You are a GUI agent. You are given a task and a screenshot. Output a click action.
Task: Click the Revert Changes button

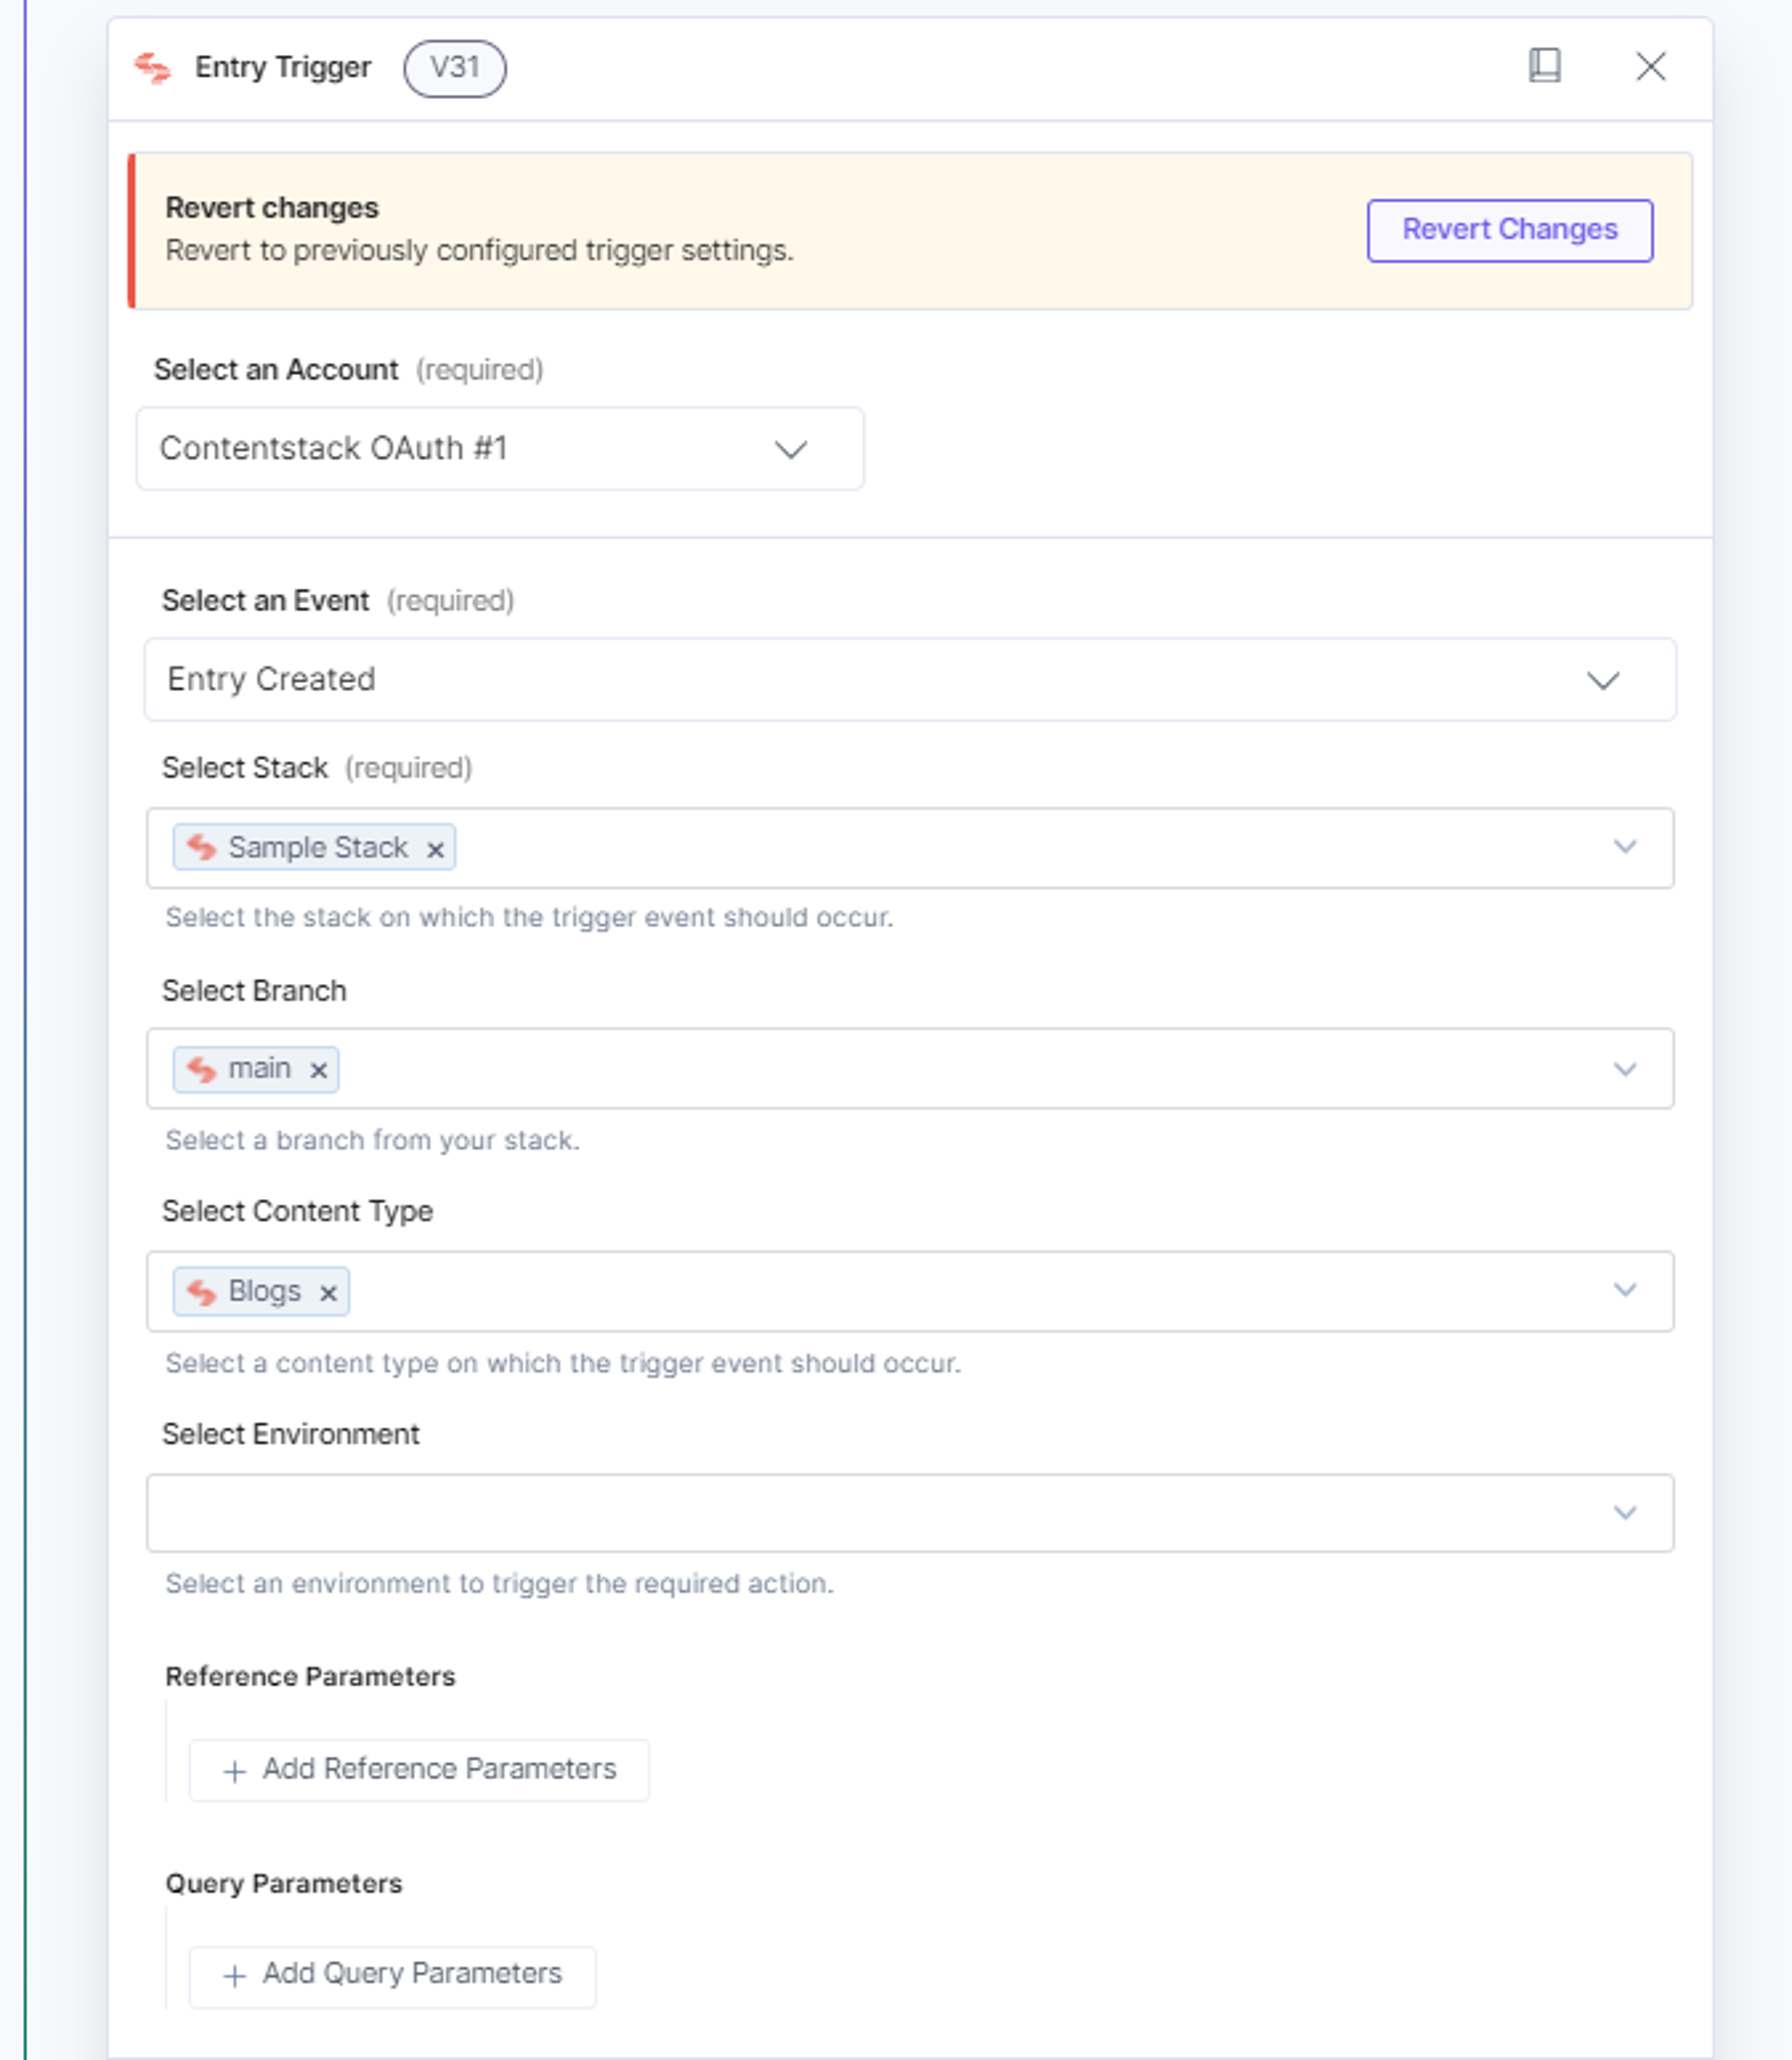click(x=1510, y=230)
